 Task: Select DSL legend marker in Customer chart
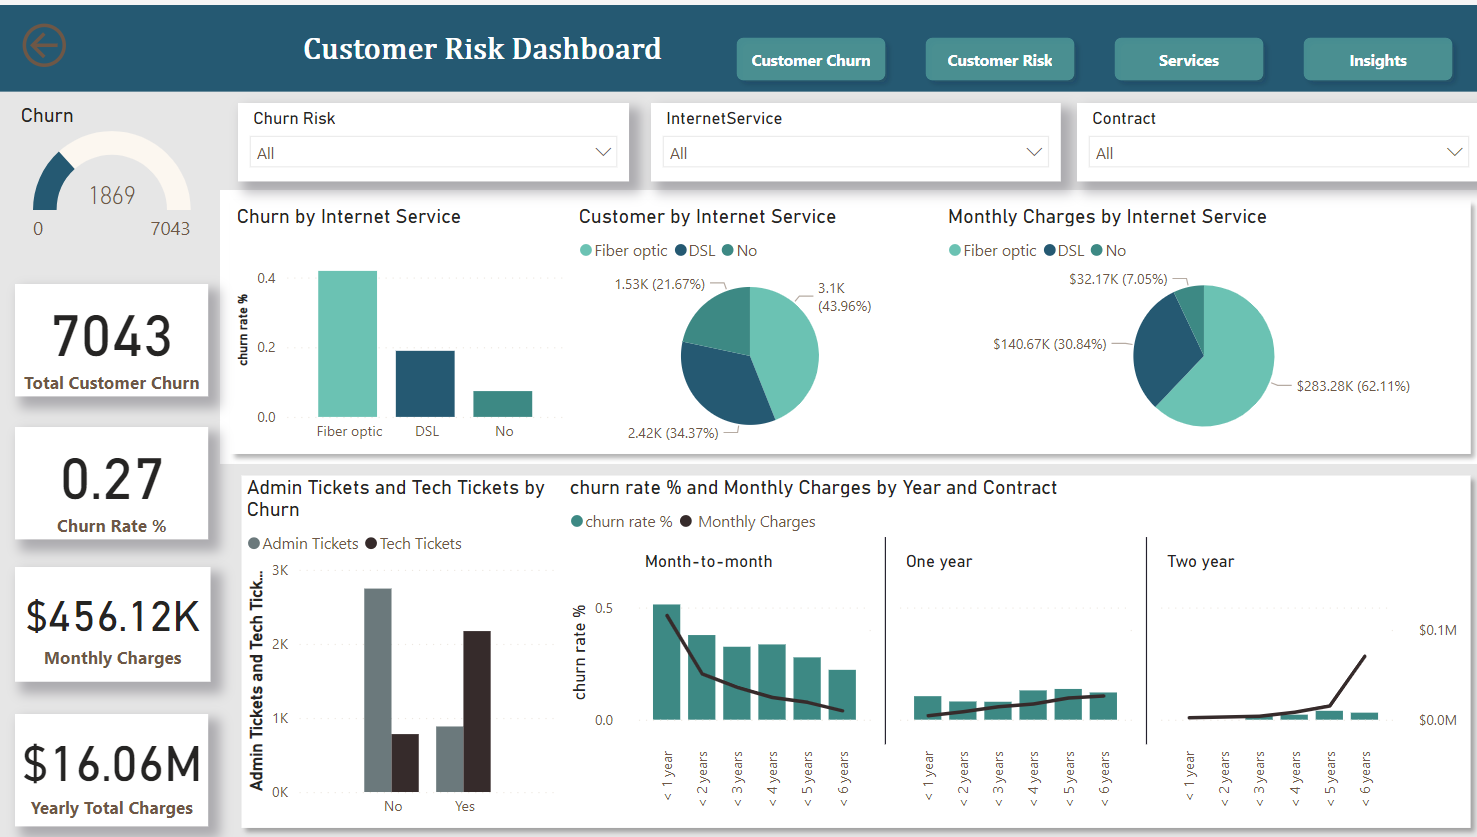click(681, 251)
